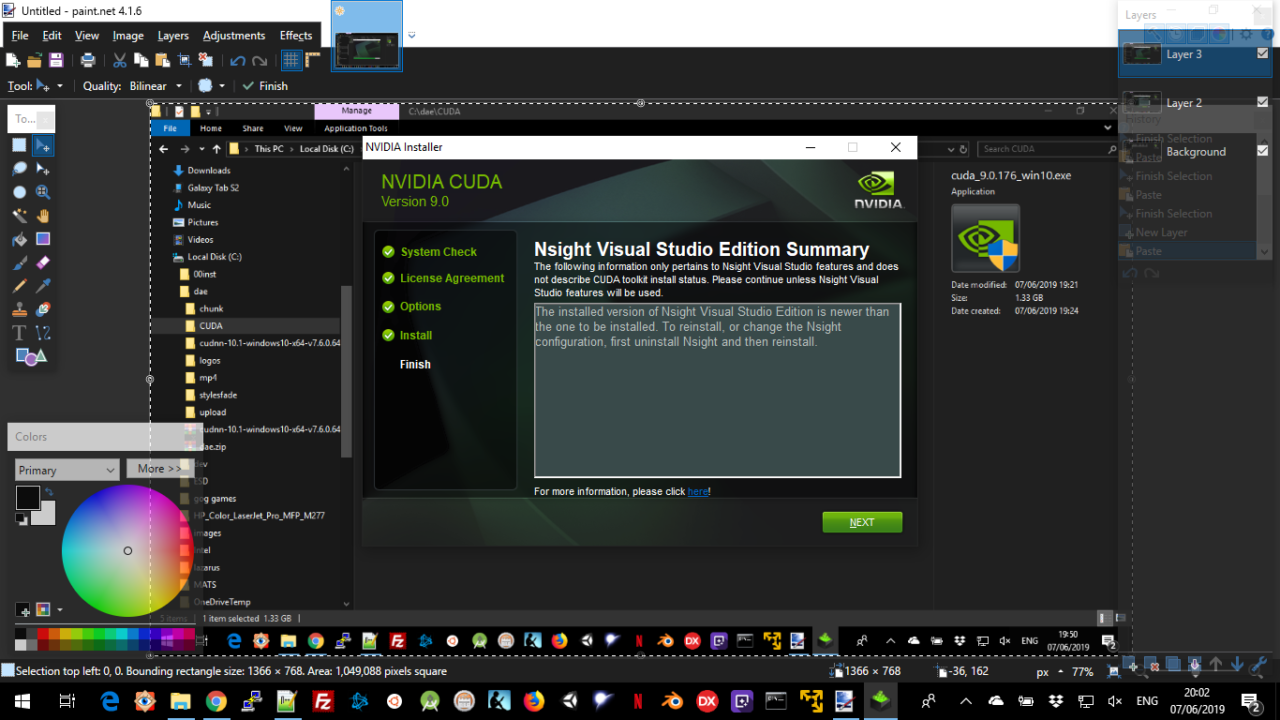
Task: Toggle the rulers button
Action: 314,60
